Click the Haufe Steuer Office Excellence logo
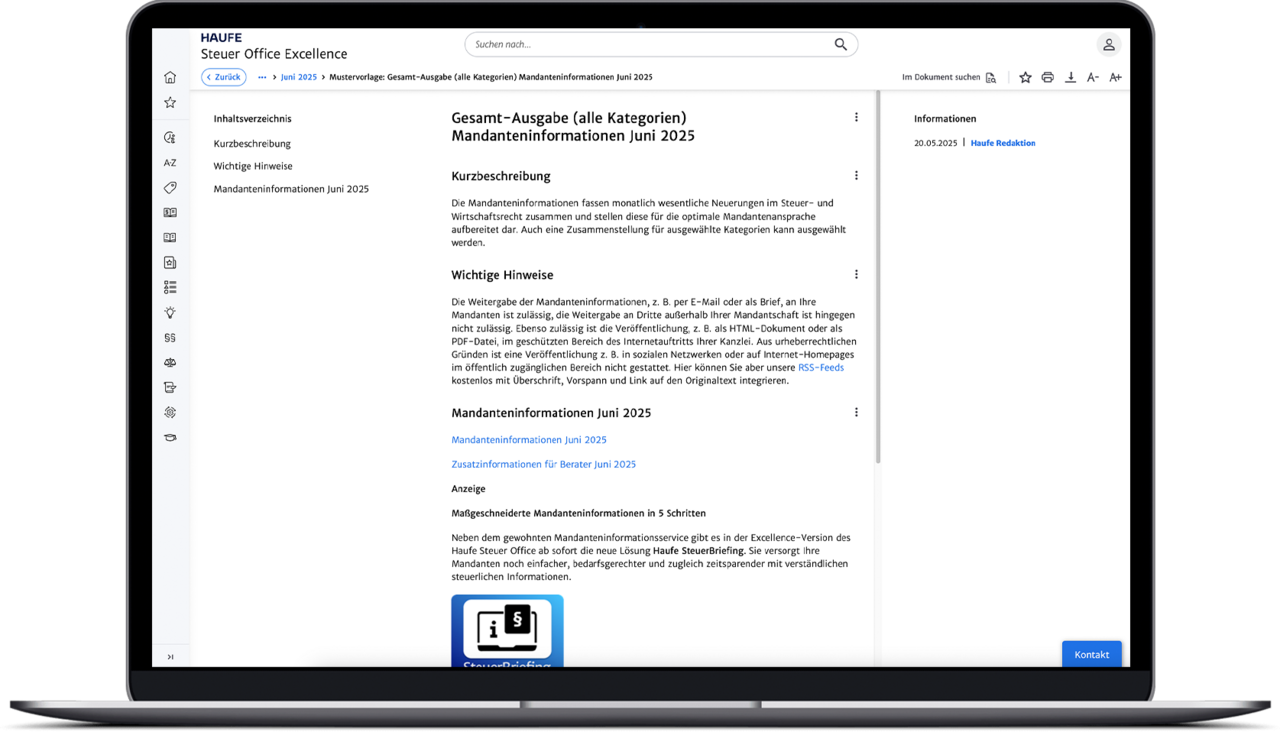Image resolution: width=1280 pixels, height=732 pixels. coord(274,46)
